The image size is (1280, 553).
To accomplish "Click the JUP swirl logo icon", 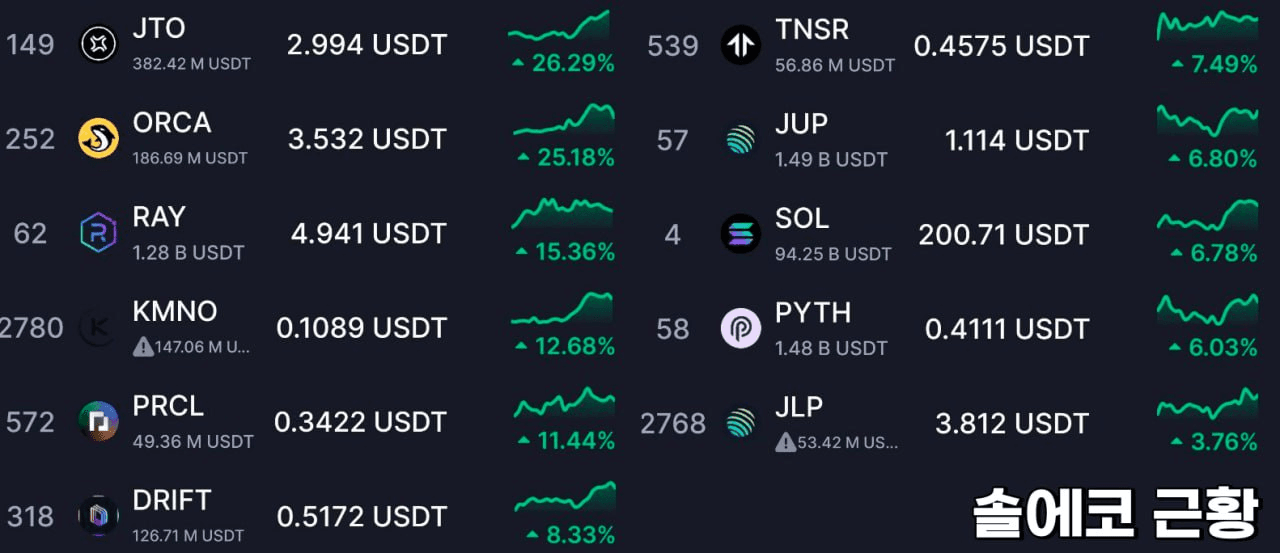I will click(741, 139).
